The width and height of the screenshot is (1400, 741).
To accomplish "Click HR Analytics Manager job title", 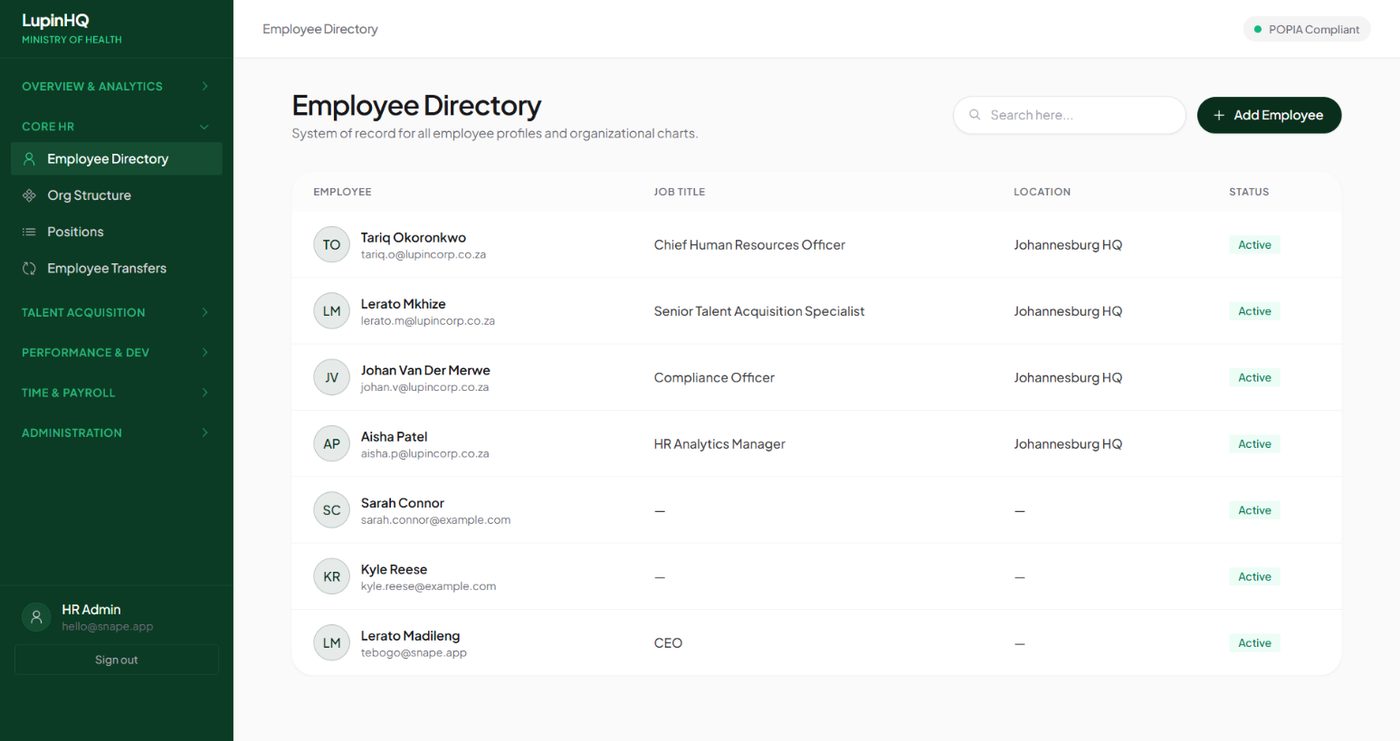I will [719, 444].
